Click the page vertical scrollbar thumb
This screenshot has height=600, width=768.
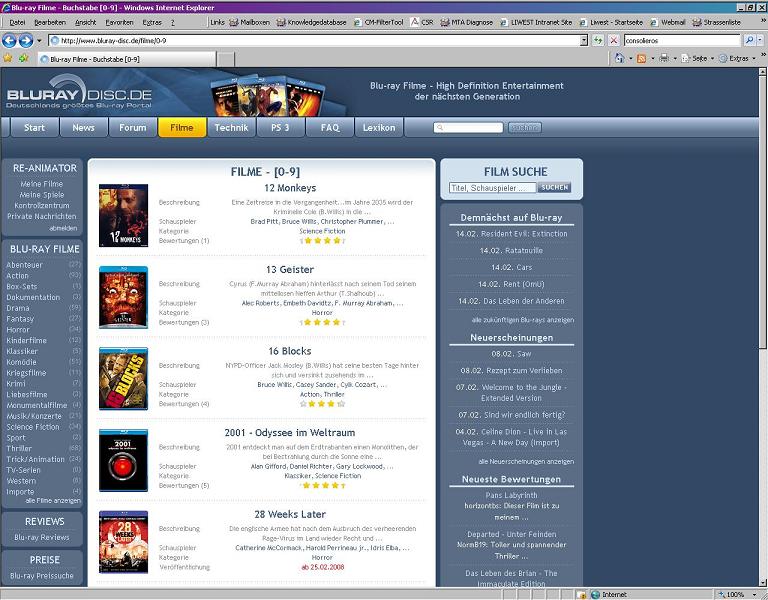[762, 212]
